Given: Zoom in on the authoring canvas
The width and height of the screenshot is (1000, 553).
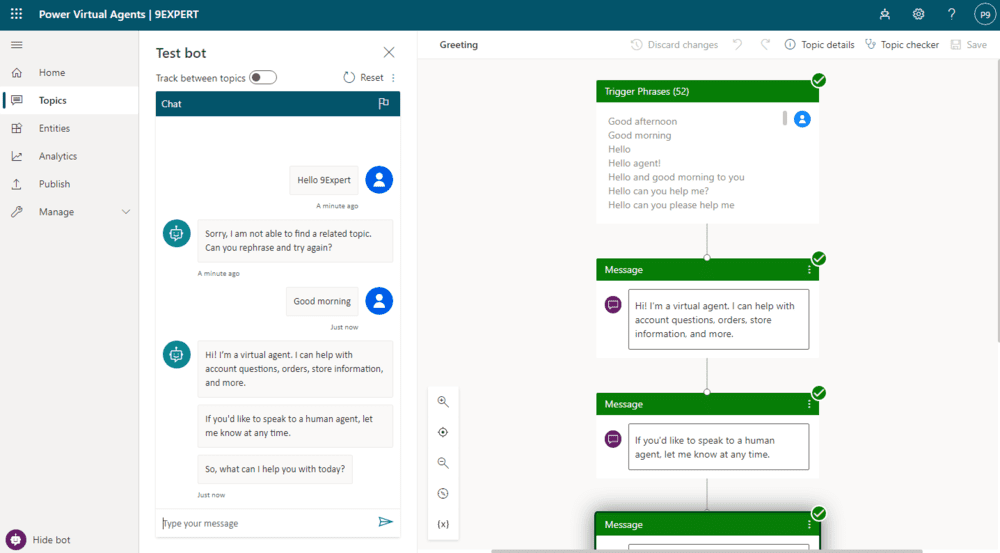Looking at the screenshot, I should pos(443,402).
